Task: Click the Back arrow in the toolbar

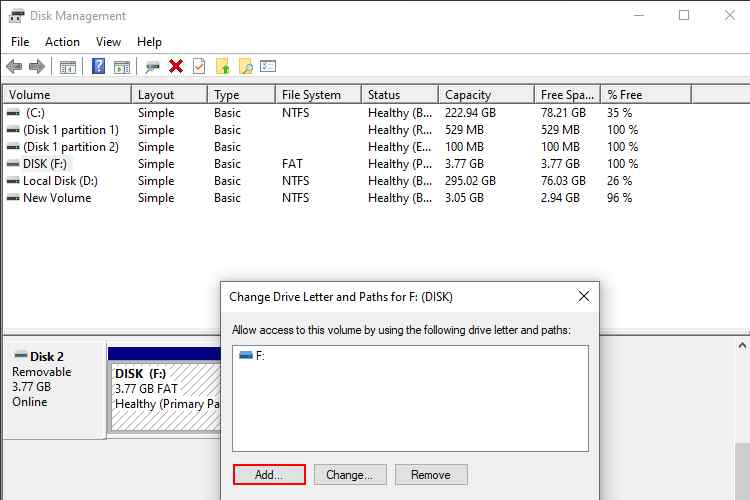Action: pos(14,67)
